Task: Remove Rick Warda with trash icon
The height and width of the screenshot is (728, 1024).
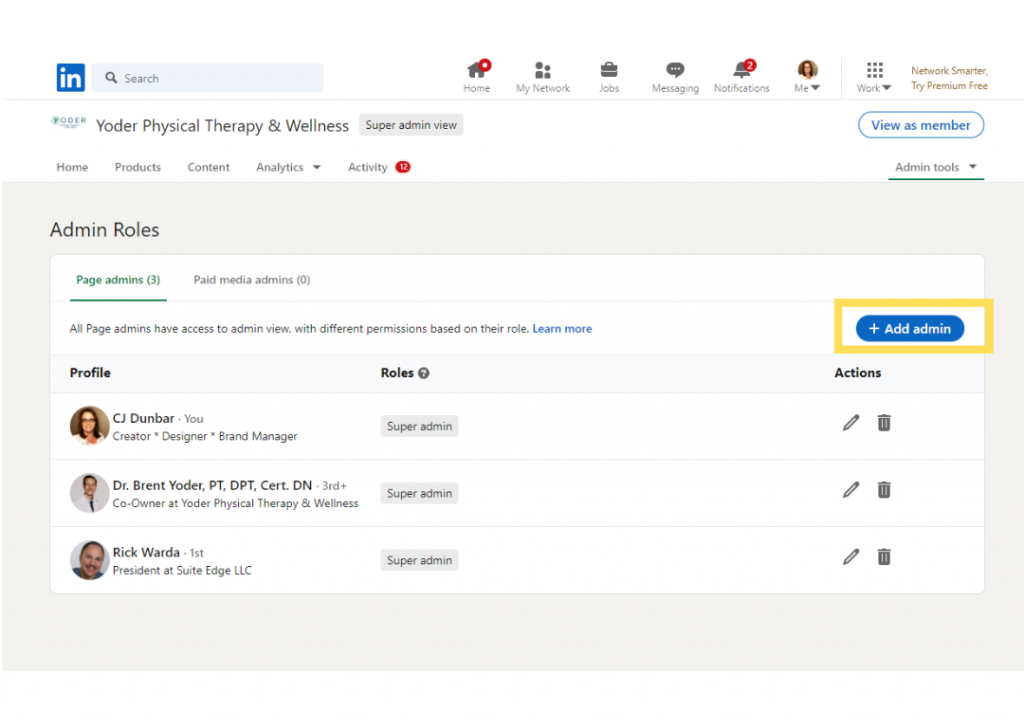Action: pyautogui.click(x=884, y=557)
